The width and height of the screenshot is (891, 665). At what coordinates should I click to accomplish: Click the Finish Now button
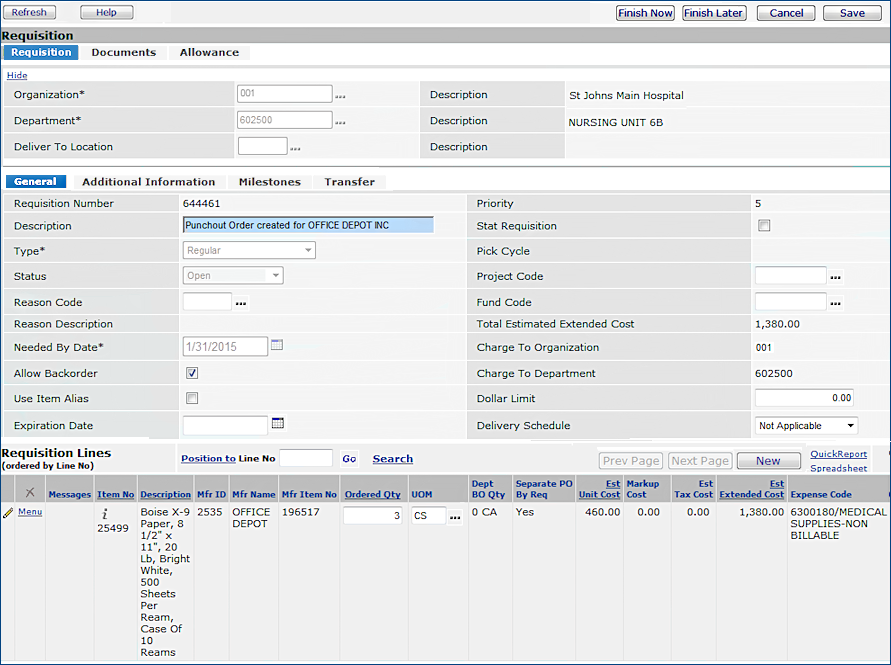(645, 13)
